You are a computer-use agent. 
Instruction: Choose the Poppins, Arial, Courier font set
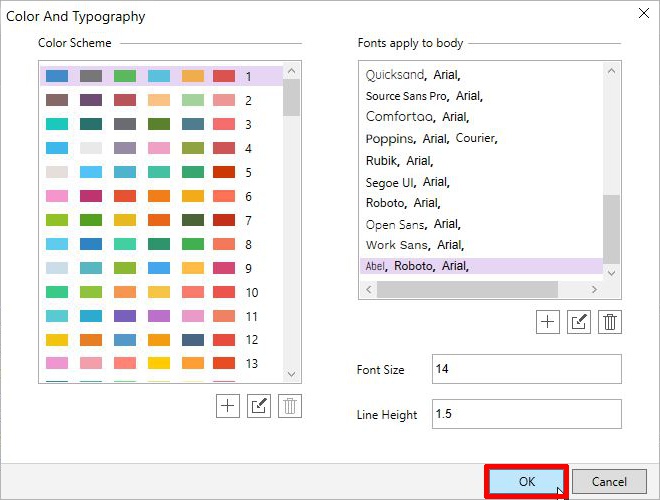click(x=432, y=139)
